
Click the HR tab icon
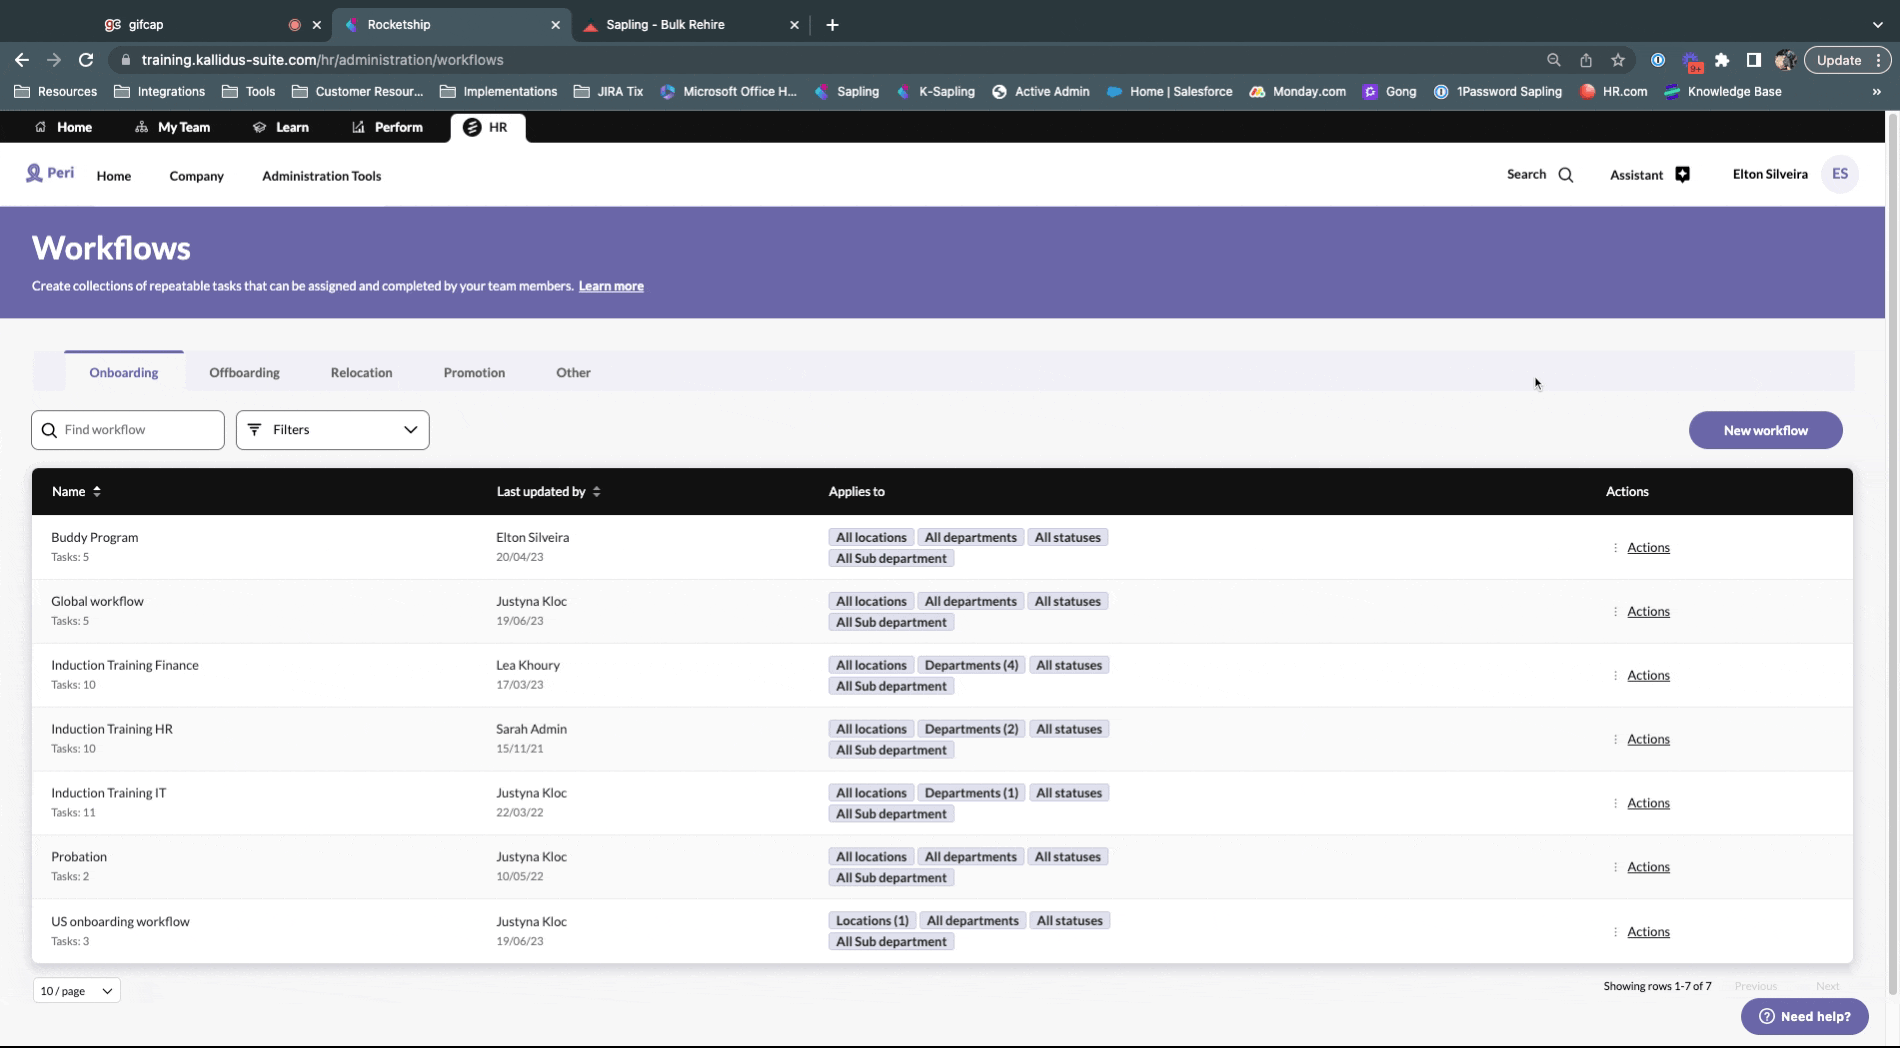[471, 127]
